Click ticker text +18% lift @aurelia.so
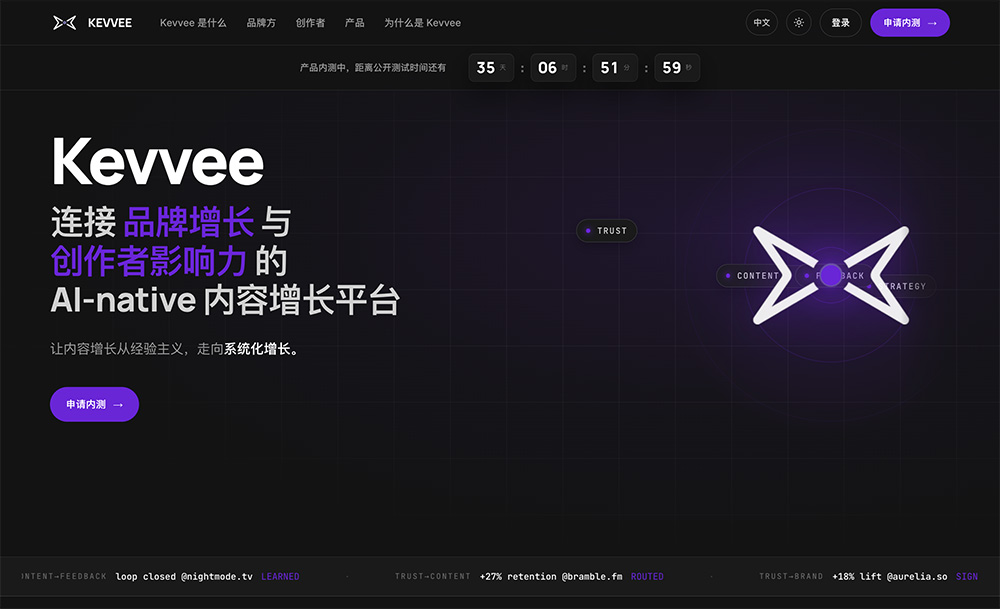 [890, 576]
